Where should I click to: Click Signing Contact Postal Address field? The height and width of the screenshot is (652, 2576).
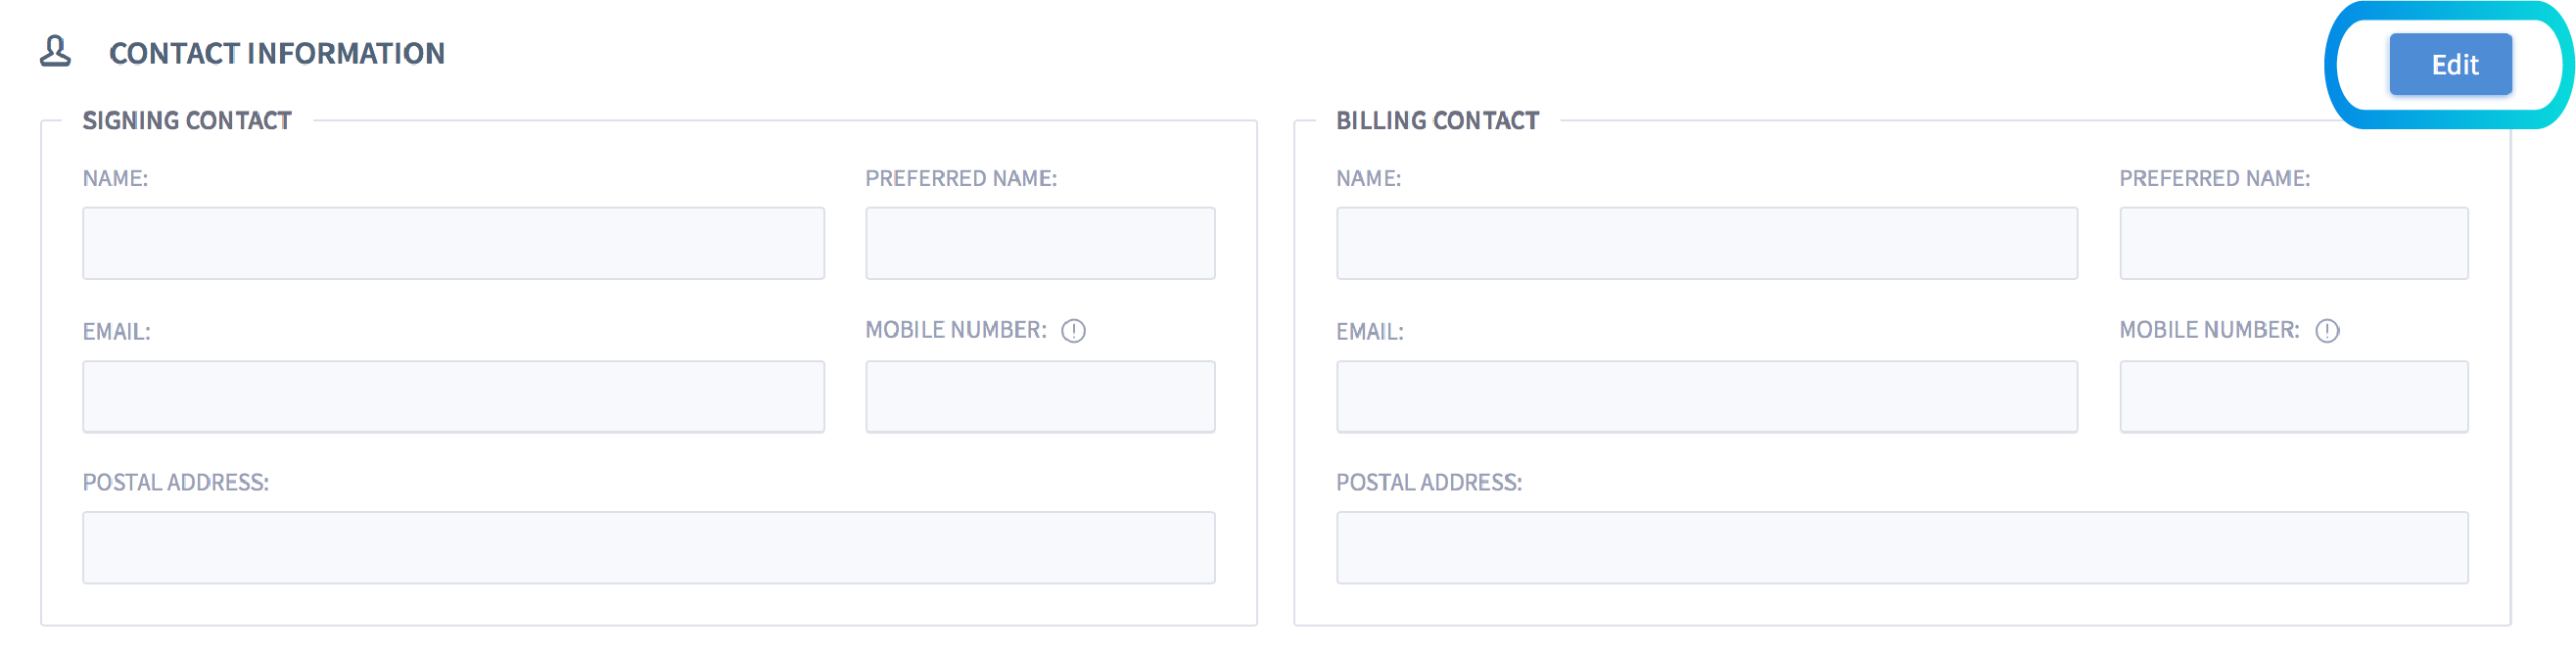tap(648, 548)
